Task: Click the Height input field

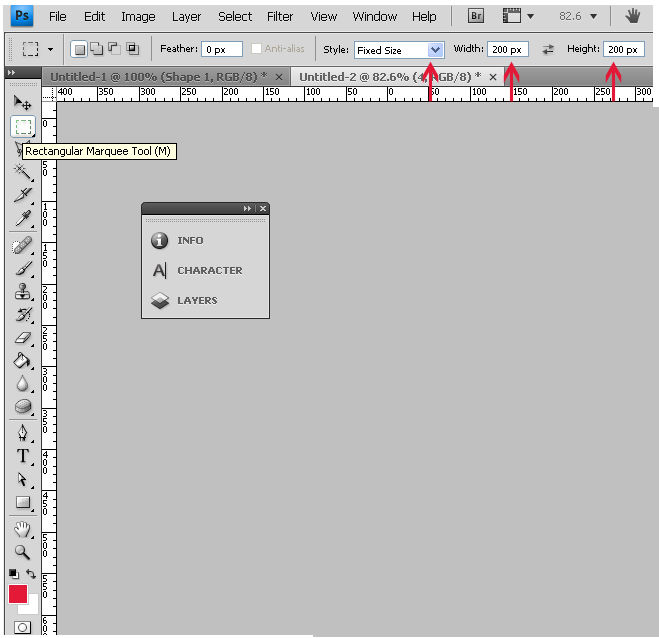Action: tap(624, 49)
